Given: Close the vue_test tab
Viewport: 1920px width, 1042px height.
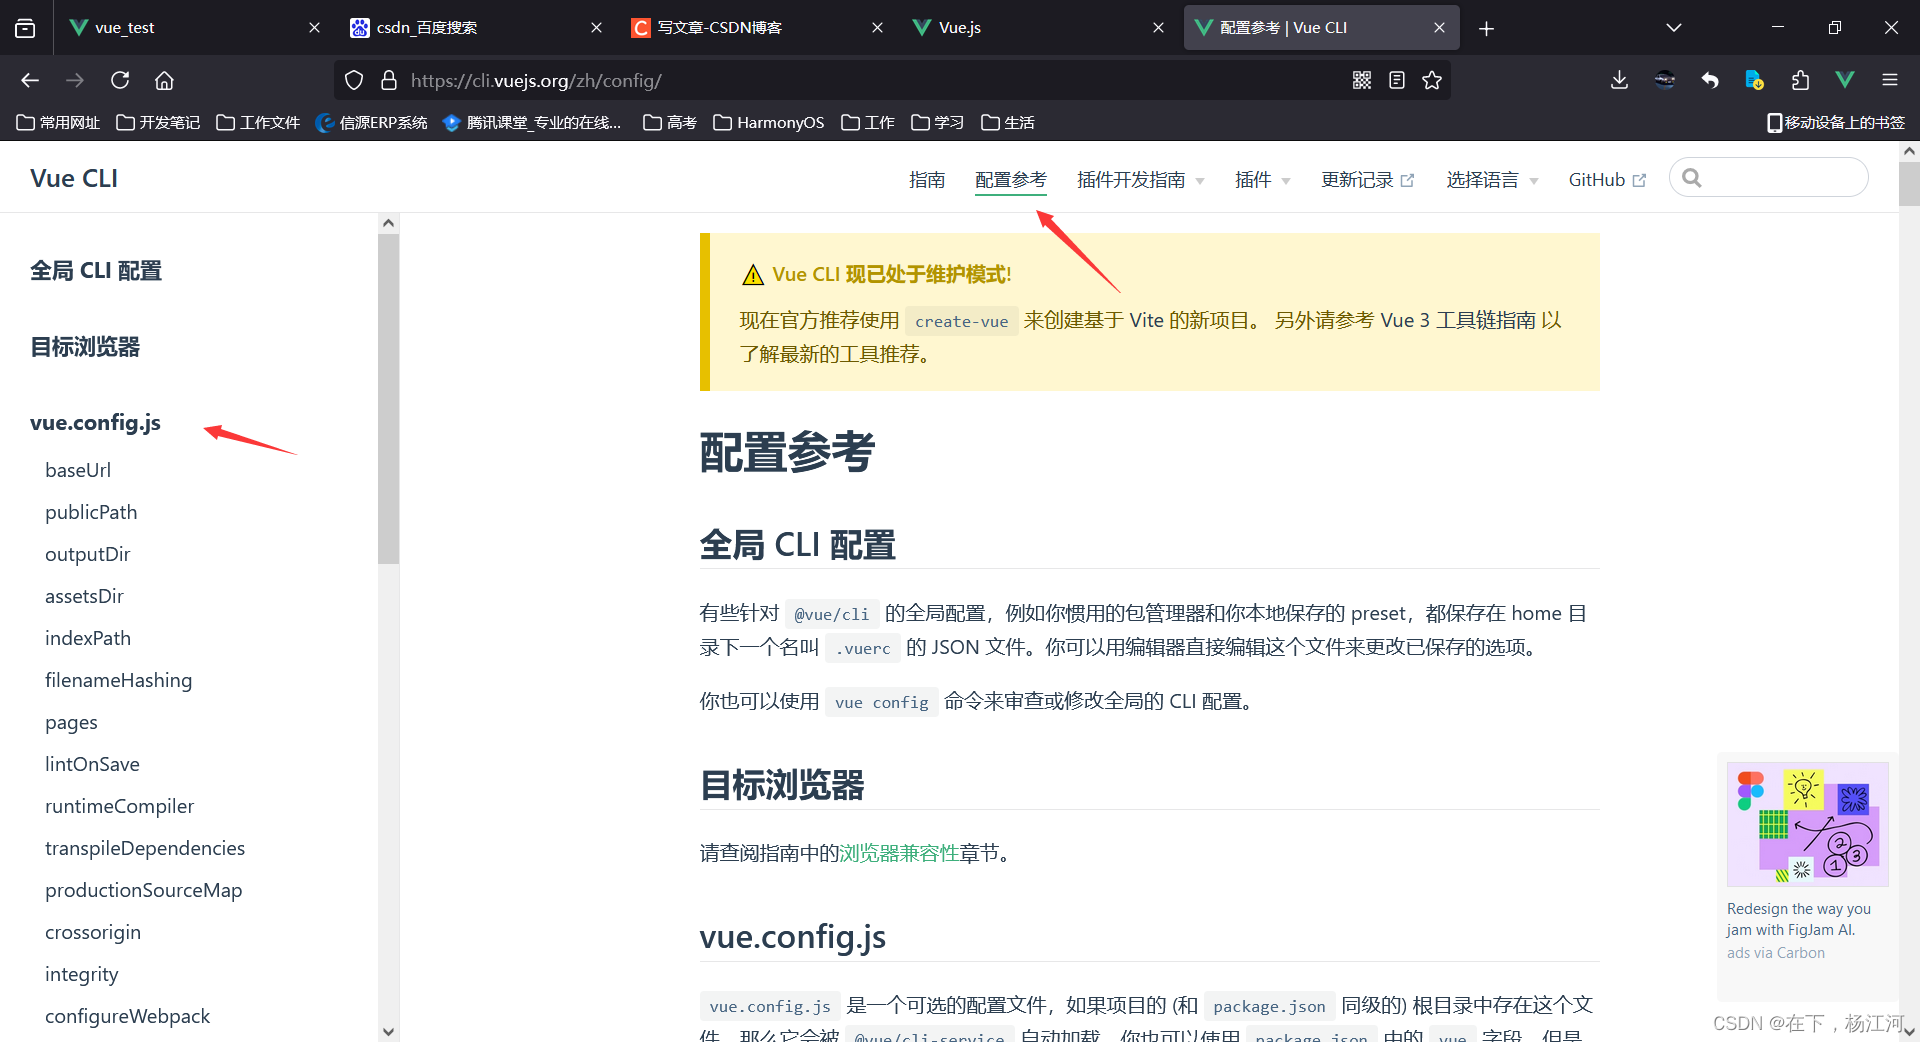Looking at the screenshot, I should pos(314,28).
